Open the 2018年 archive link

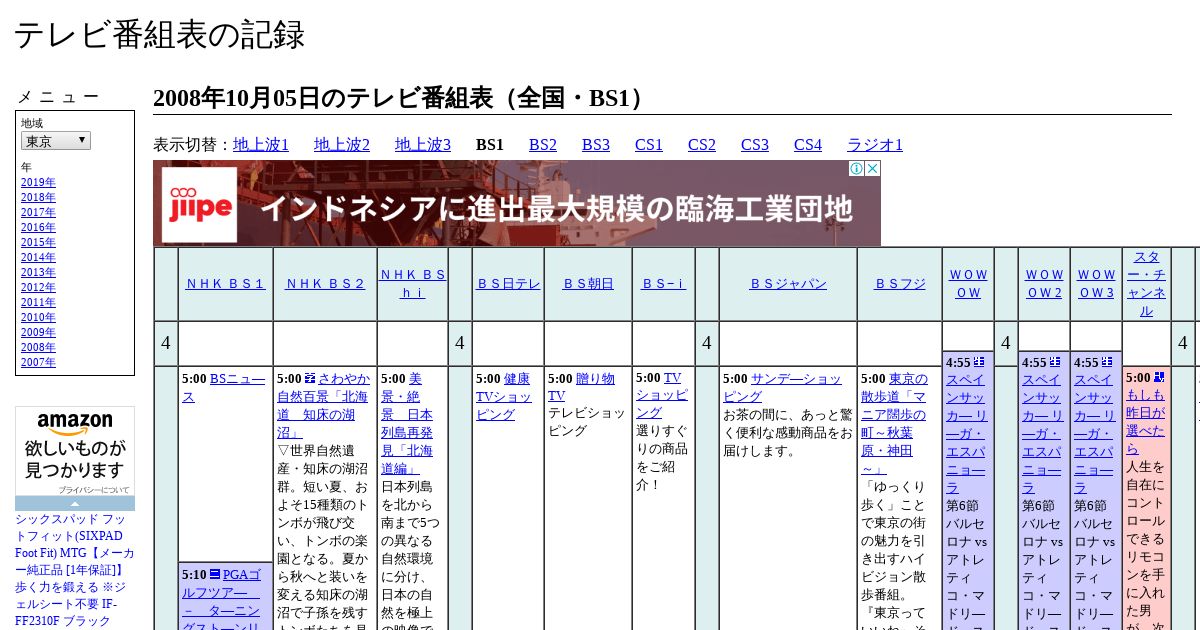(x=38, y=197)
